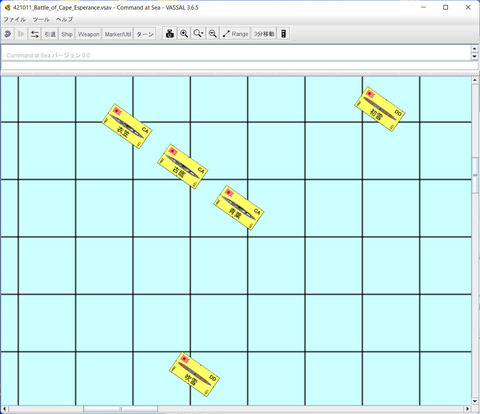The width and height of the screenshot is (480, 414).
Task: Click the 3分移動 button
Action: tap(264, 34)
